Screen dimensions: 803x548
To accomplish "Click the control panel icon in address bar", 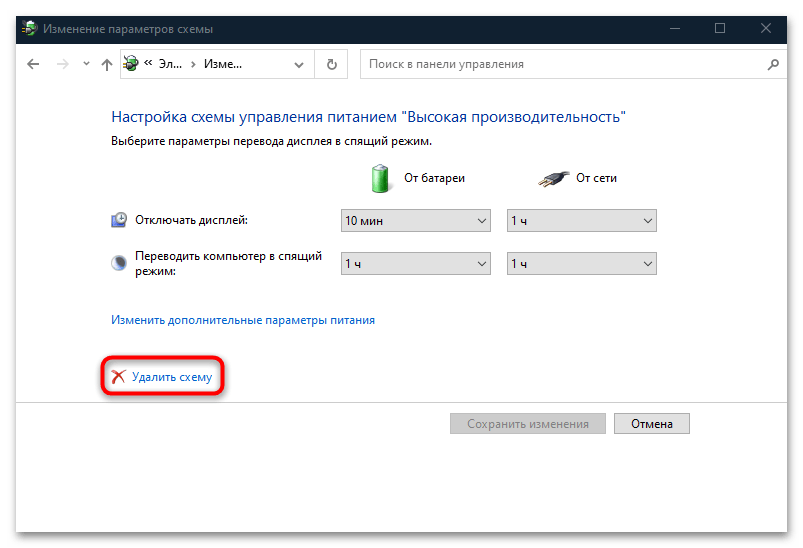I will [132, 64].
